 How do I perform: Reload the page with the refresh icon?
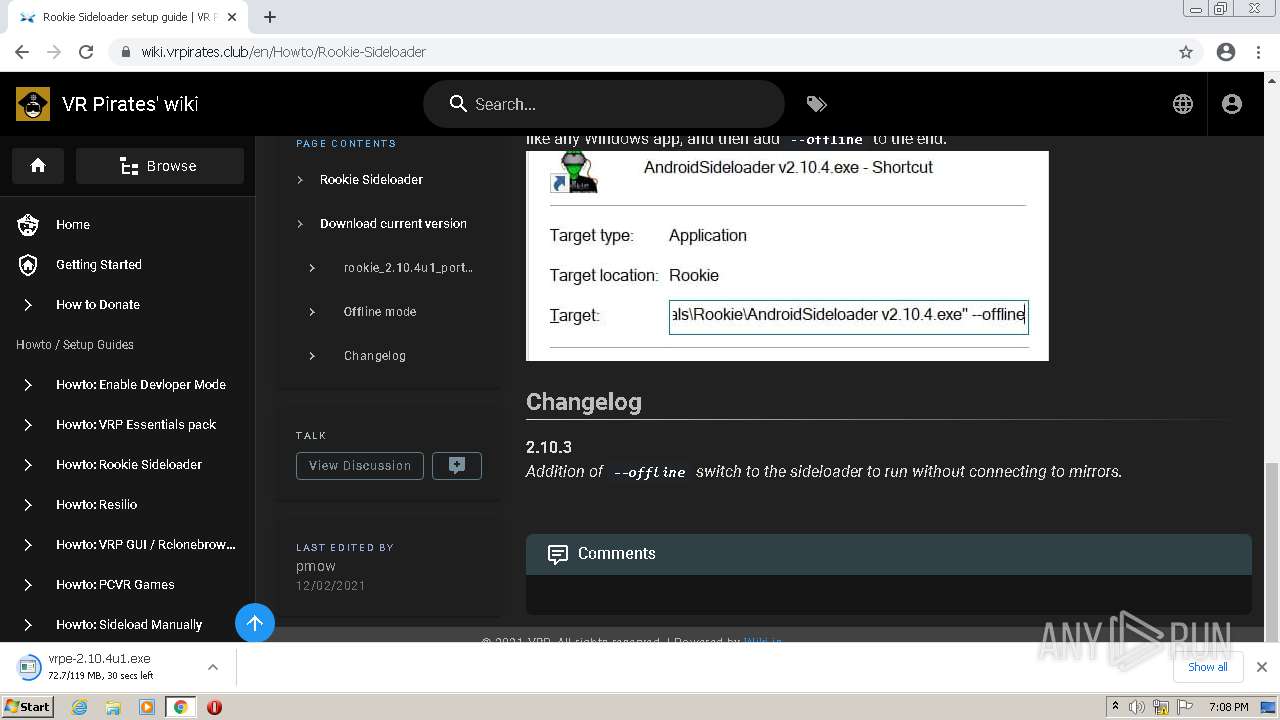pyautogui.click(x=86, y=52)
